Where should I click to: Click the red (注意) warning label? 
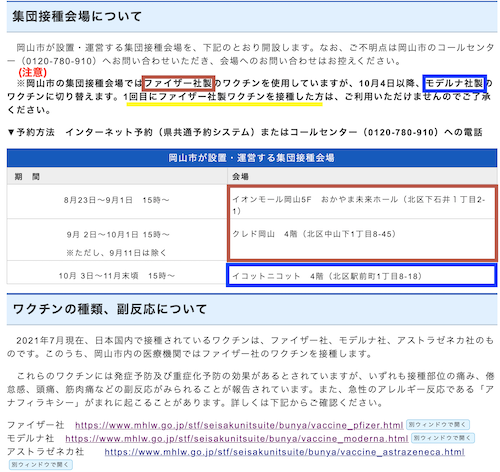[33, 72]
